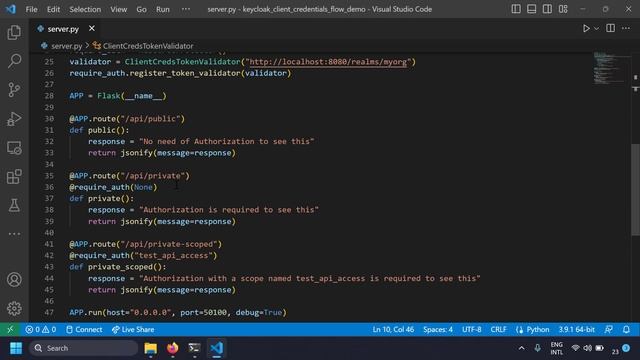The image size is (640, 360).
Task: Run the Python file with play button
Action: (586, 29)
